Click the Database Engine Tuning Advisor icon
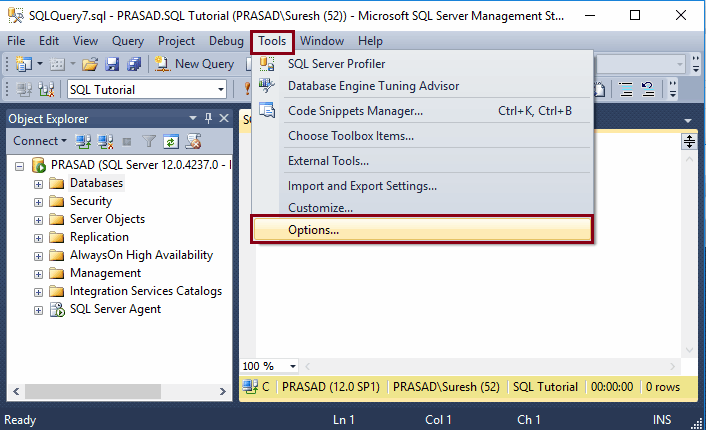 click(267, 86)
